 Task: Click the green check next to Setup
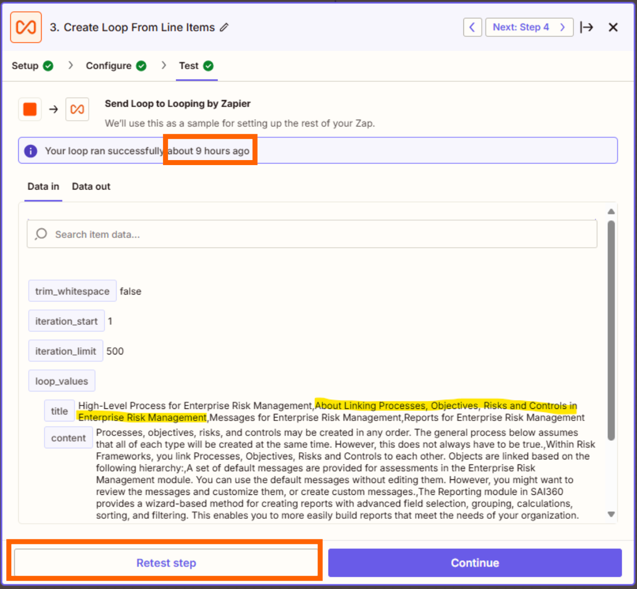(48, 66)
